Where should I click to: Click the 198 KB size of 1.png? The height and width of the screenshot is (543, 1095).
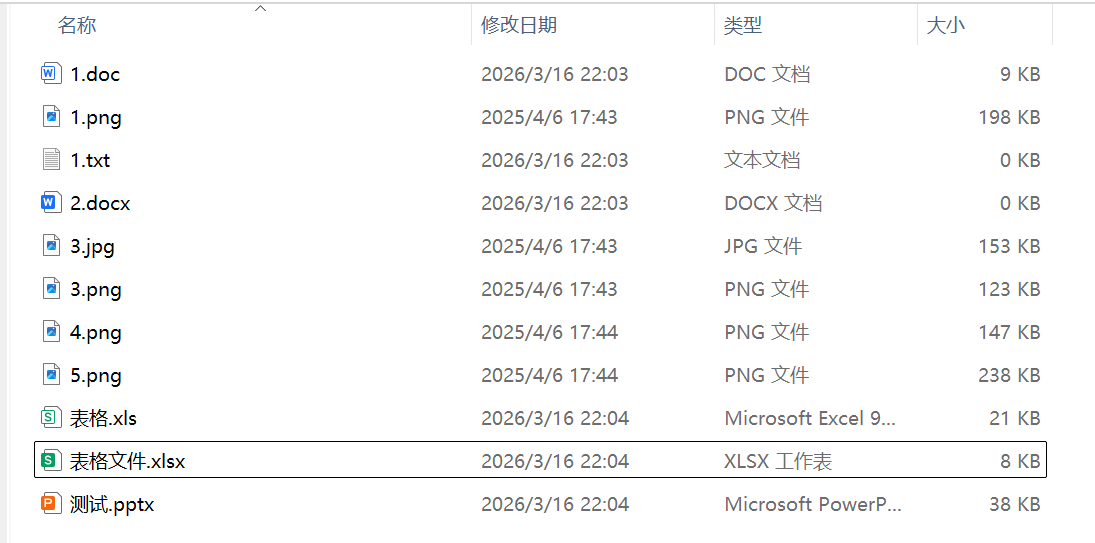(1008, 117)
